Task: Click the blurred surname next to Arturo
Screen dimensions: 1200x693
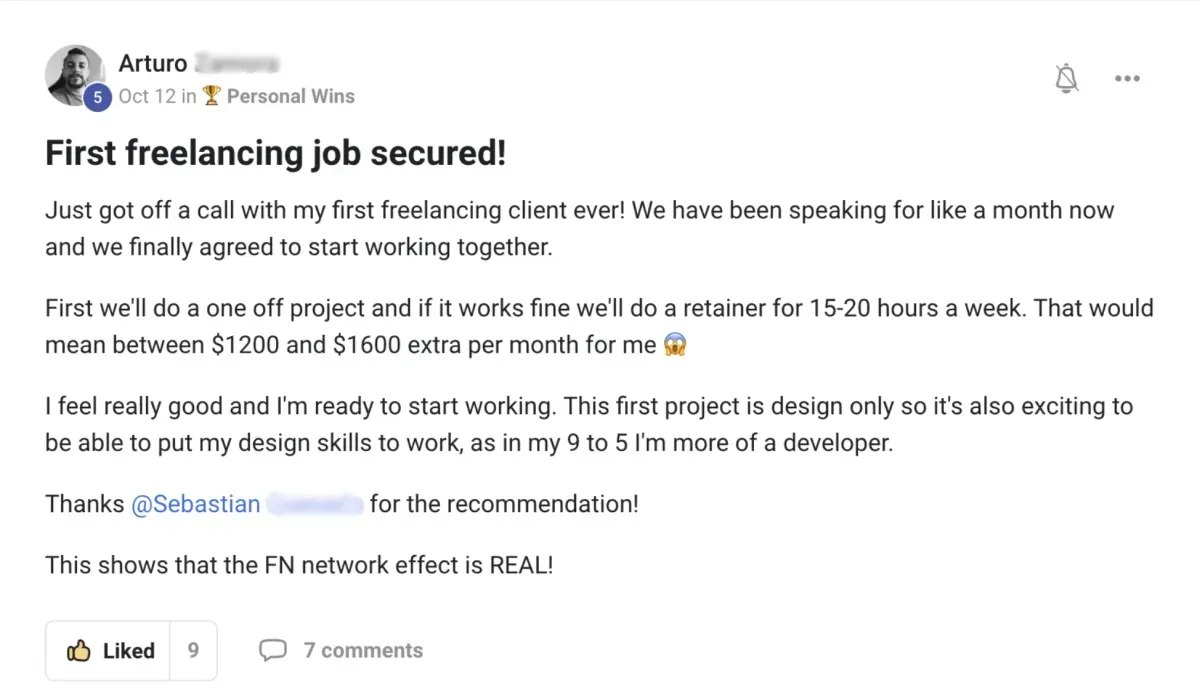Action: (237, 63)
